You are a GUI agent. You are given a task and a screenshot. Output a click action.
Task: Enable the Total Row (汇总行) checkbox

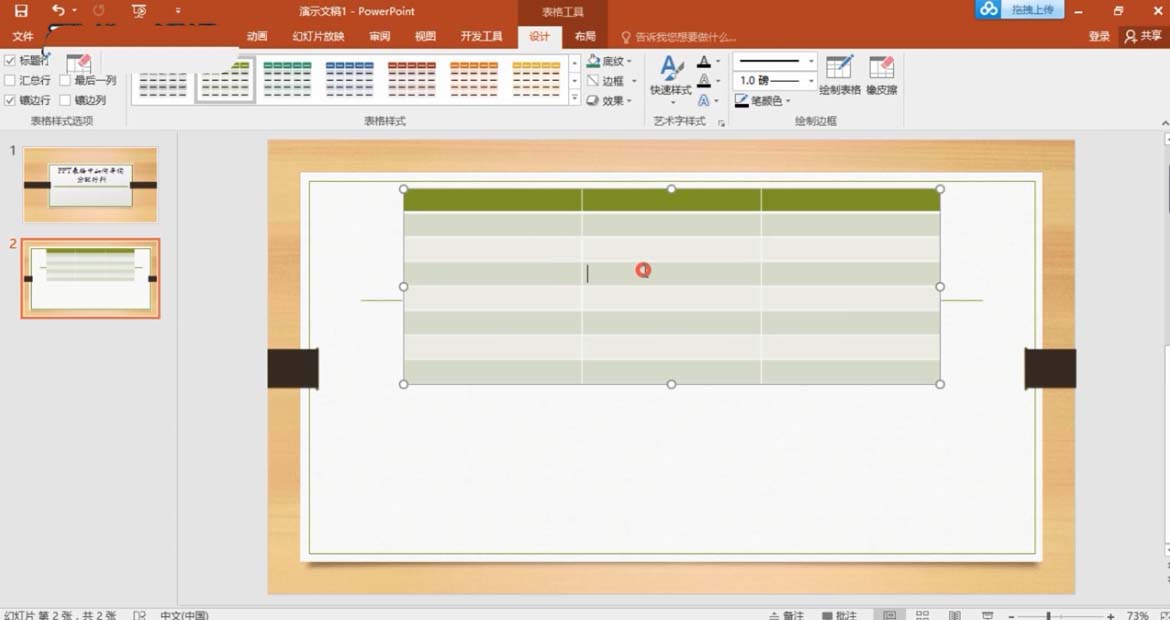(10, 80)
